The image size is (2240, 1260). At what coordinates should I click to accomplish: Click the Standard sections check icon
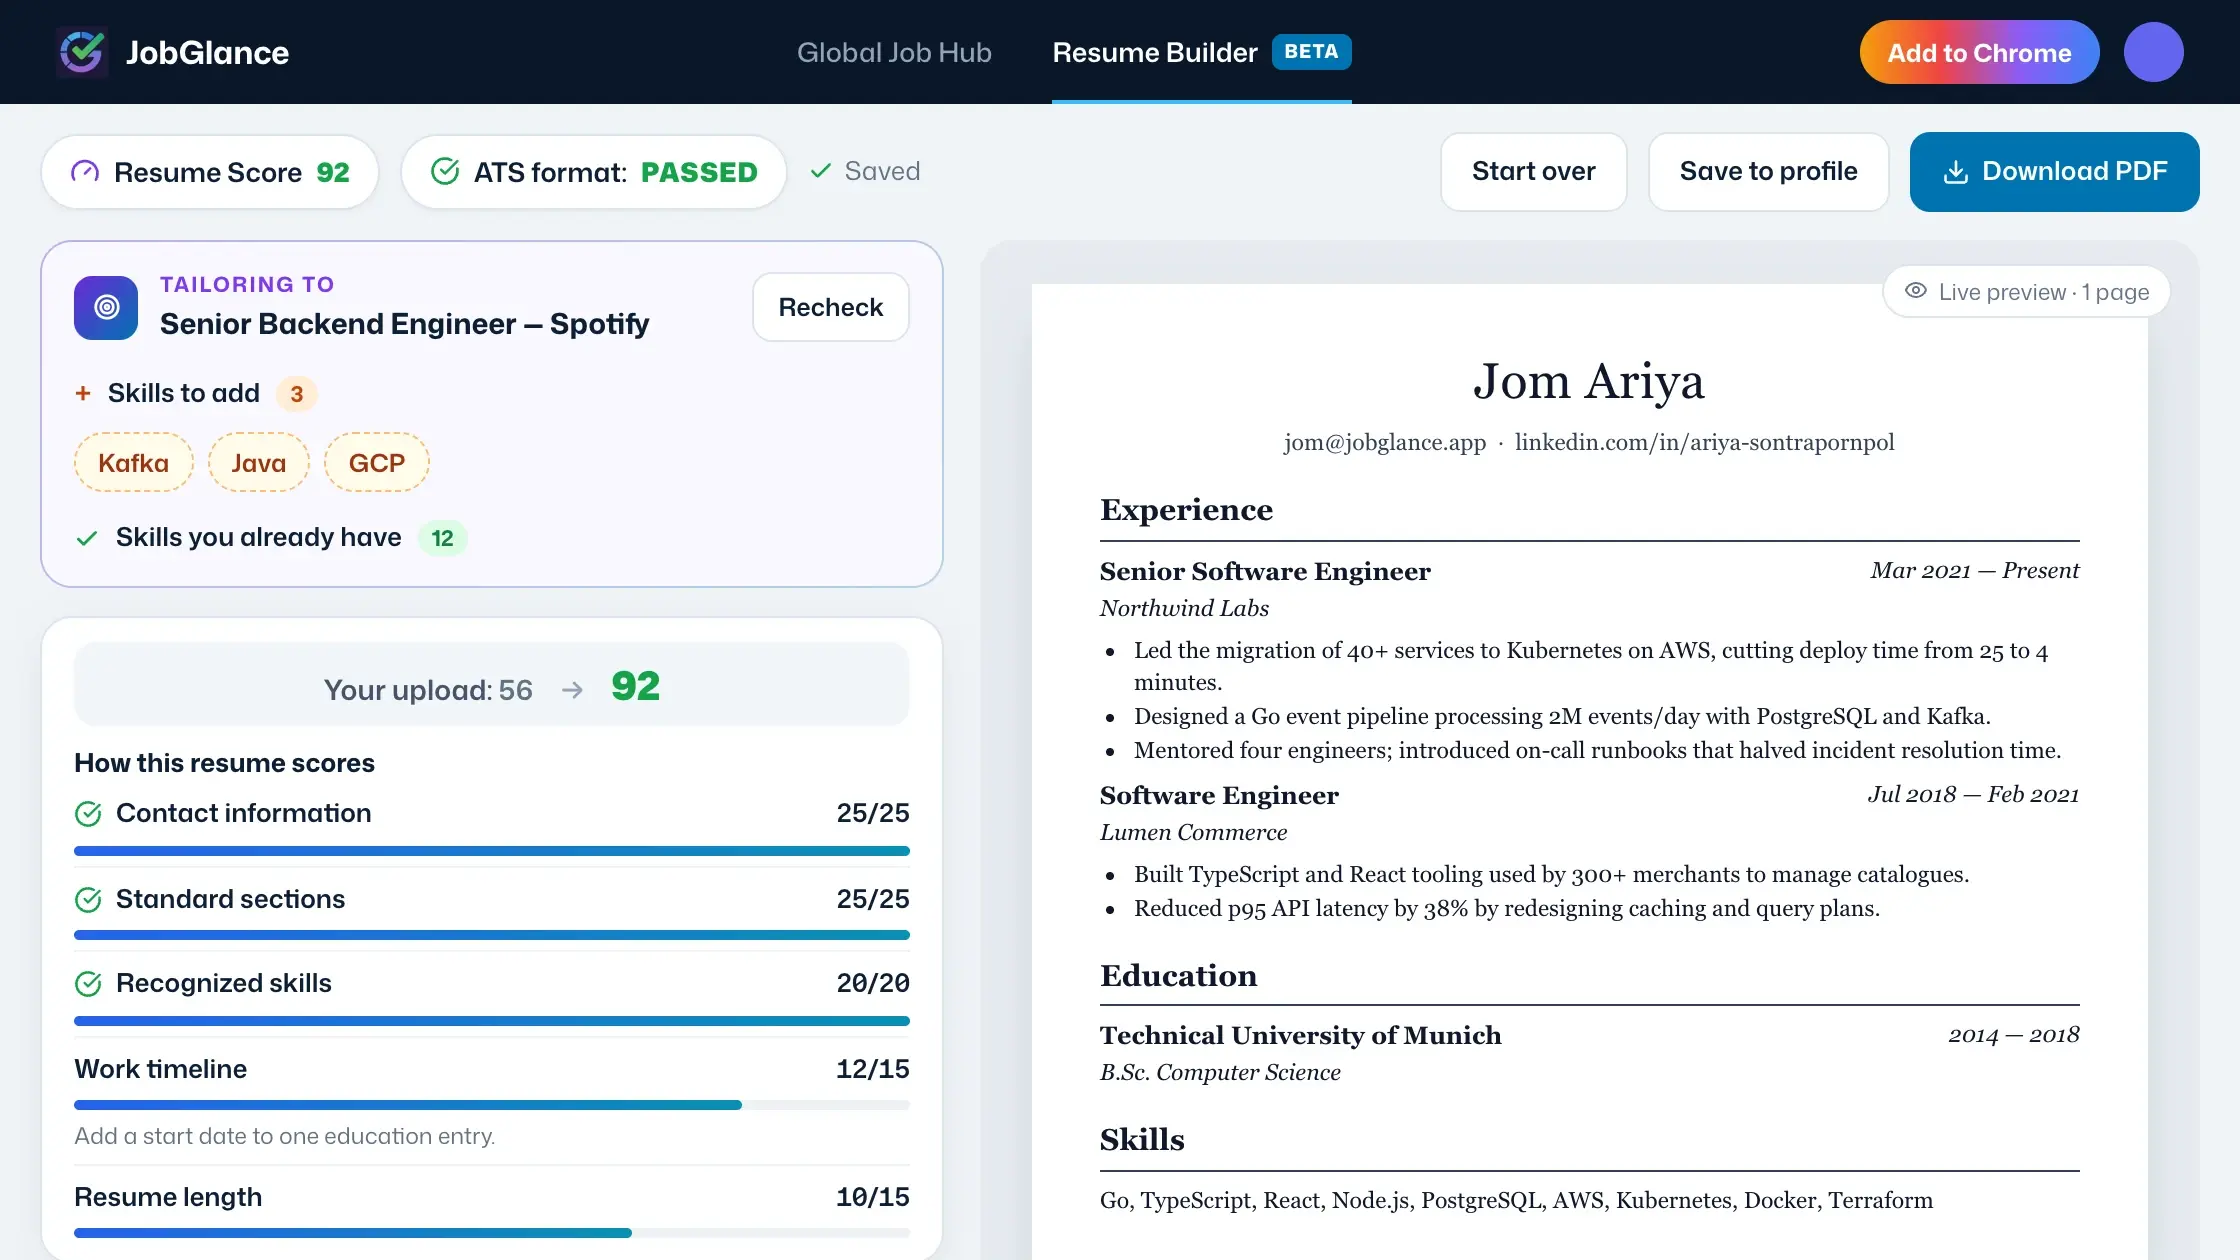88,900
